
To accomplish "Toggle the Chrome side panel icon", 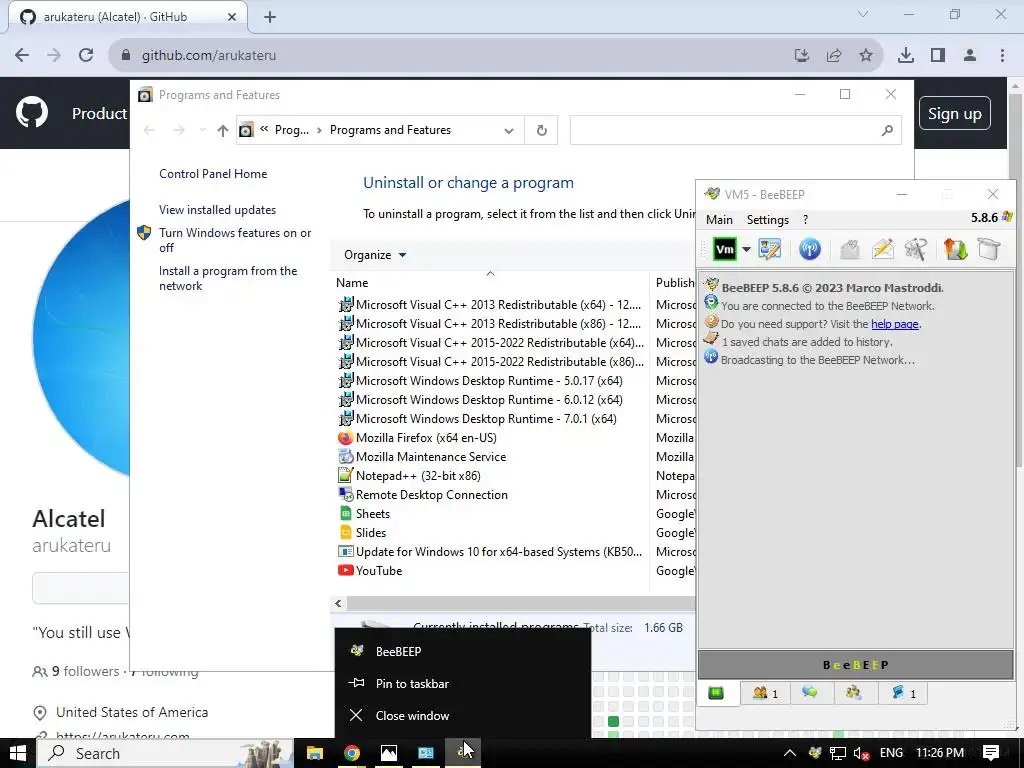I will [x=938, y=56].
